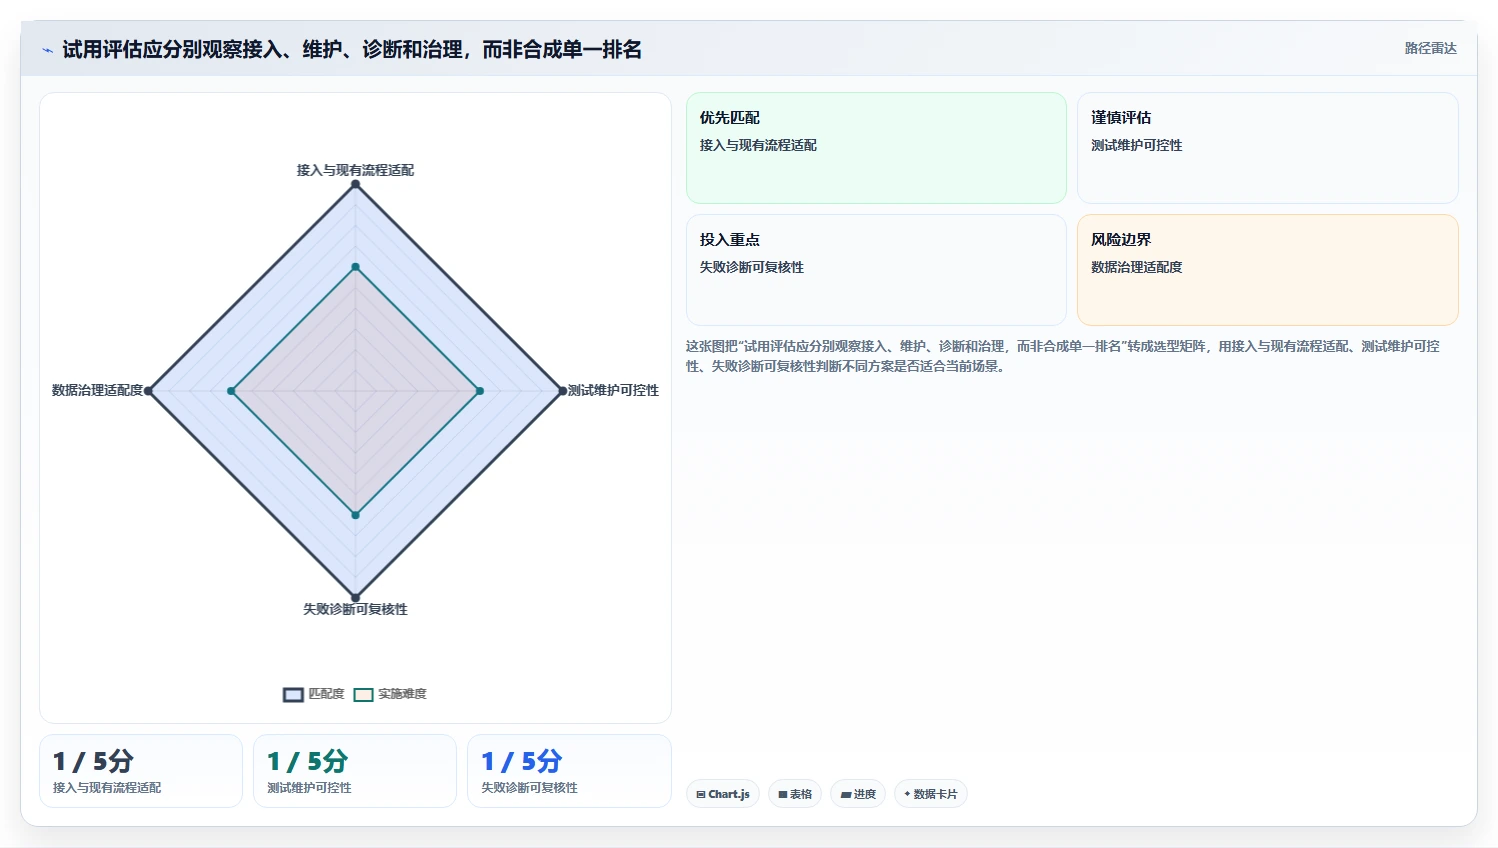Click the 进度 chip's bar icon
This screenshot has width=1498, height=848.
pos(846,795)
